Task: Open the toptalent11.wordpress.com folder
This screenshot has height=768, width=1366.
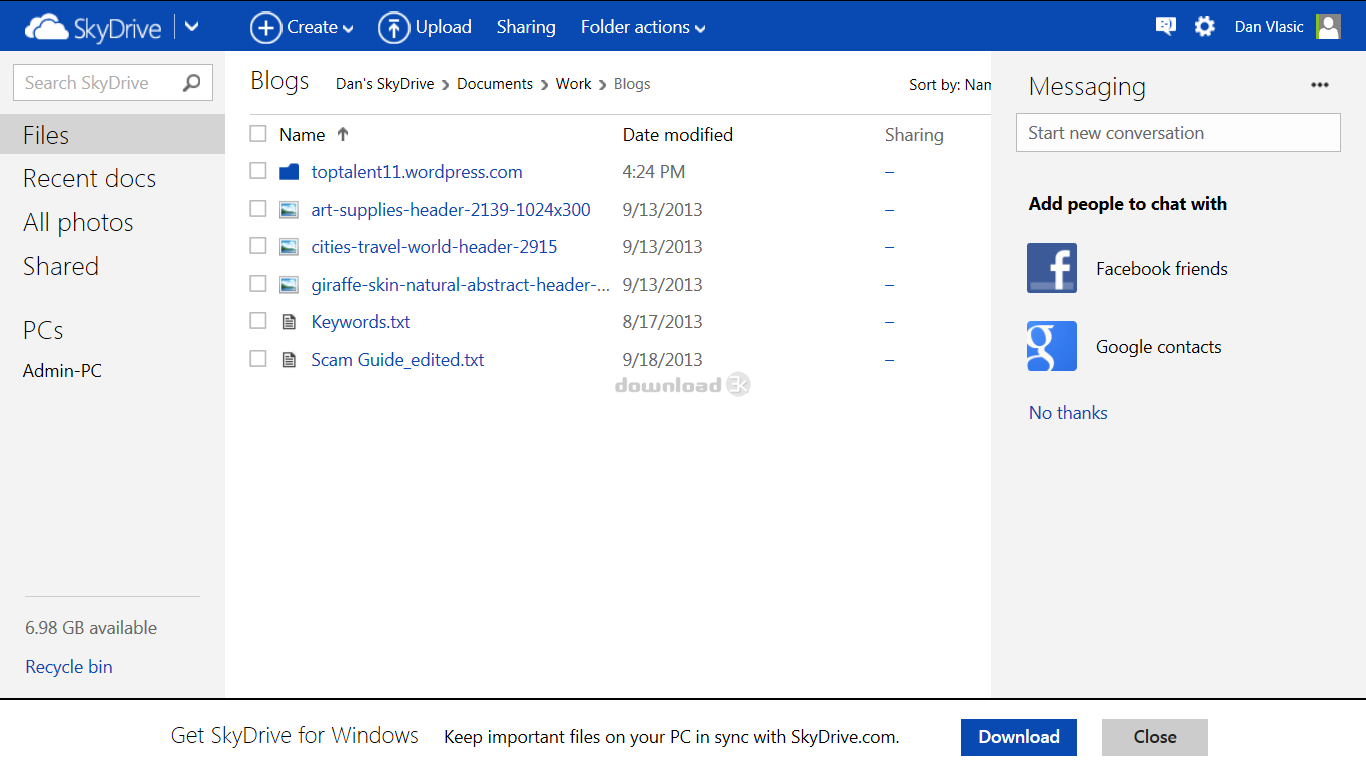Action: point(417,172)
